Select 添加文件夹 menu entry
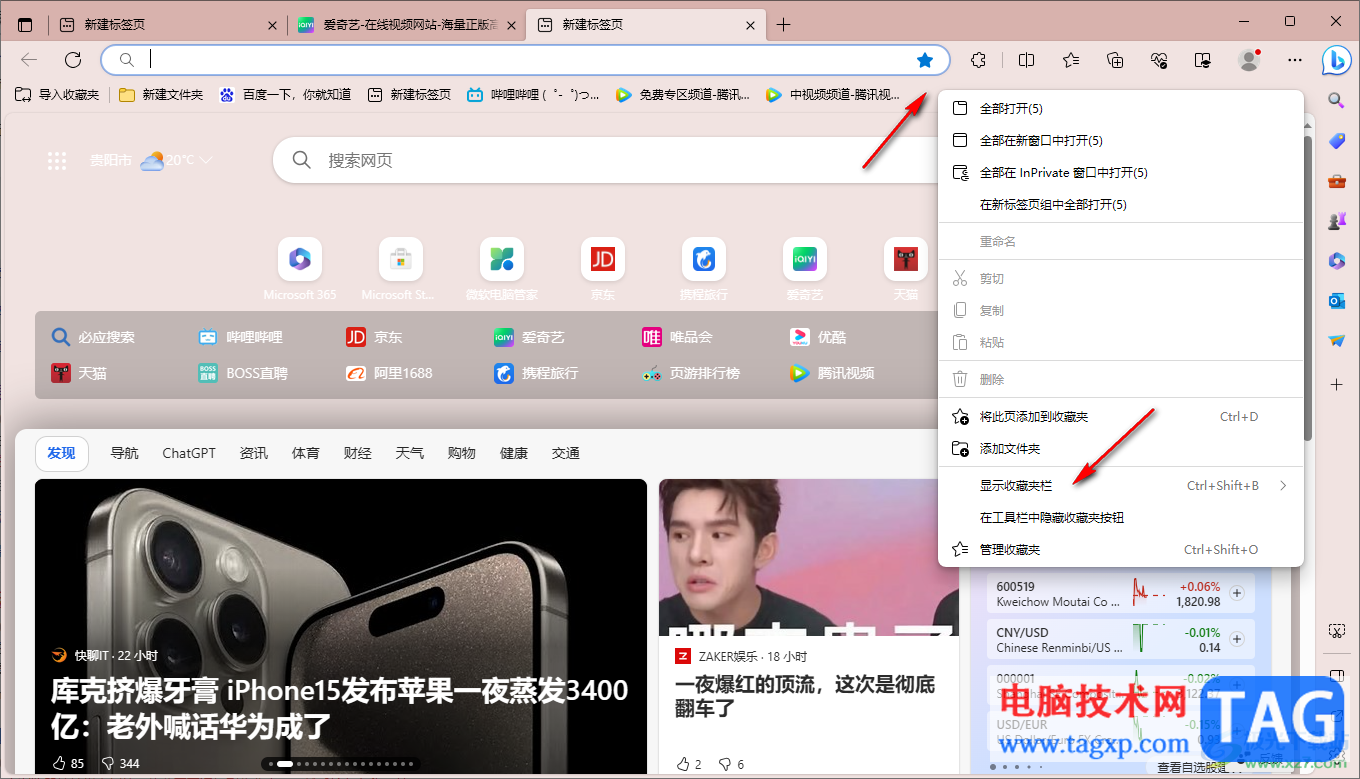1360x779 pixels. tap(1121, 449)
